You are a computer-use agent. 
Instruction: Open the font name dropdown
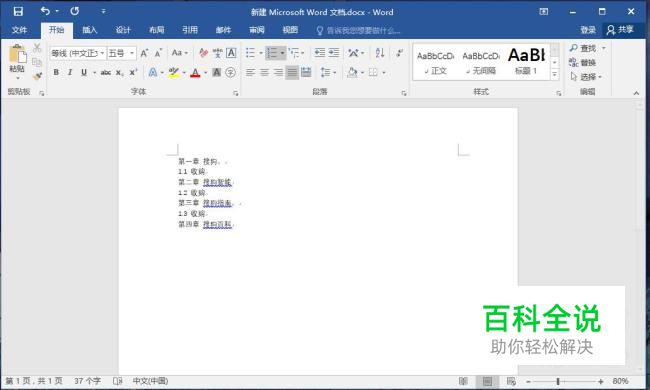point(102,53)
